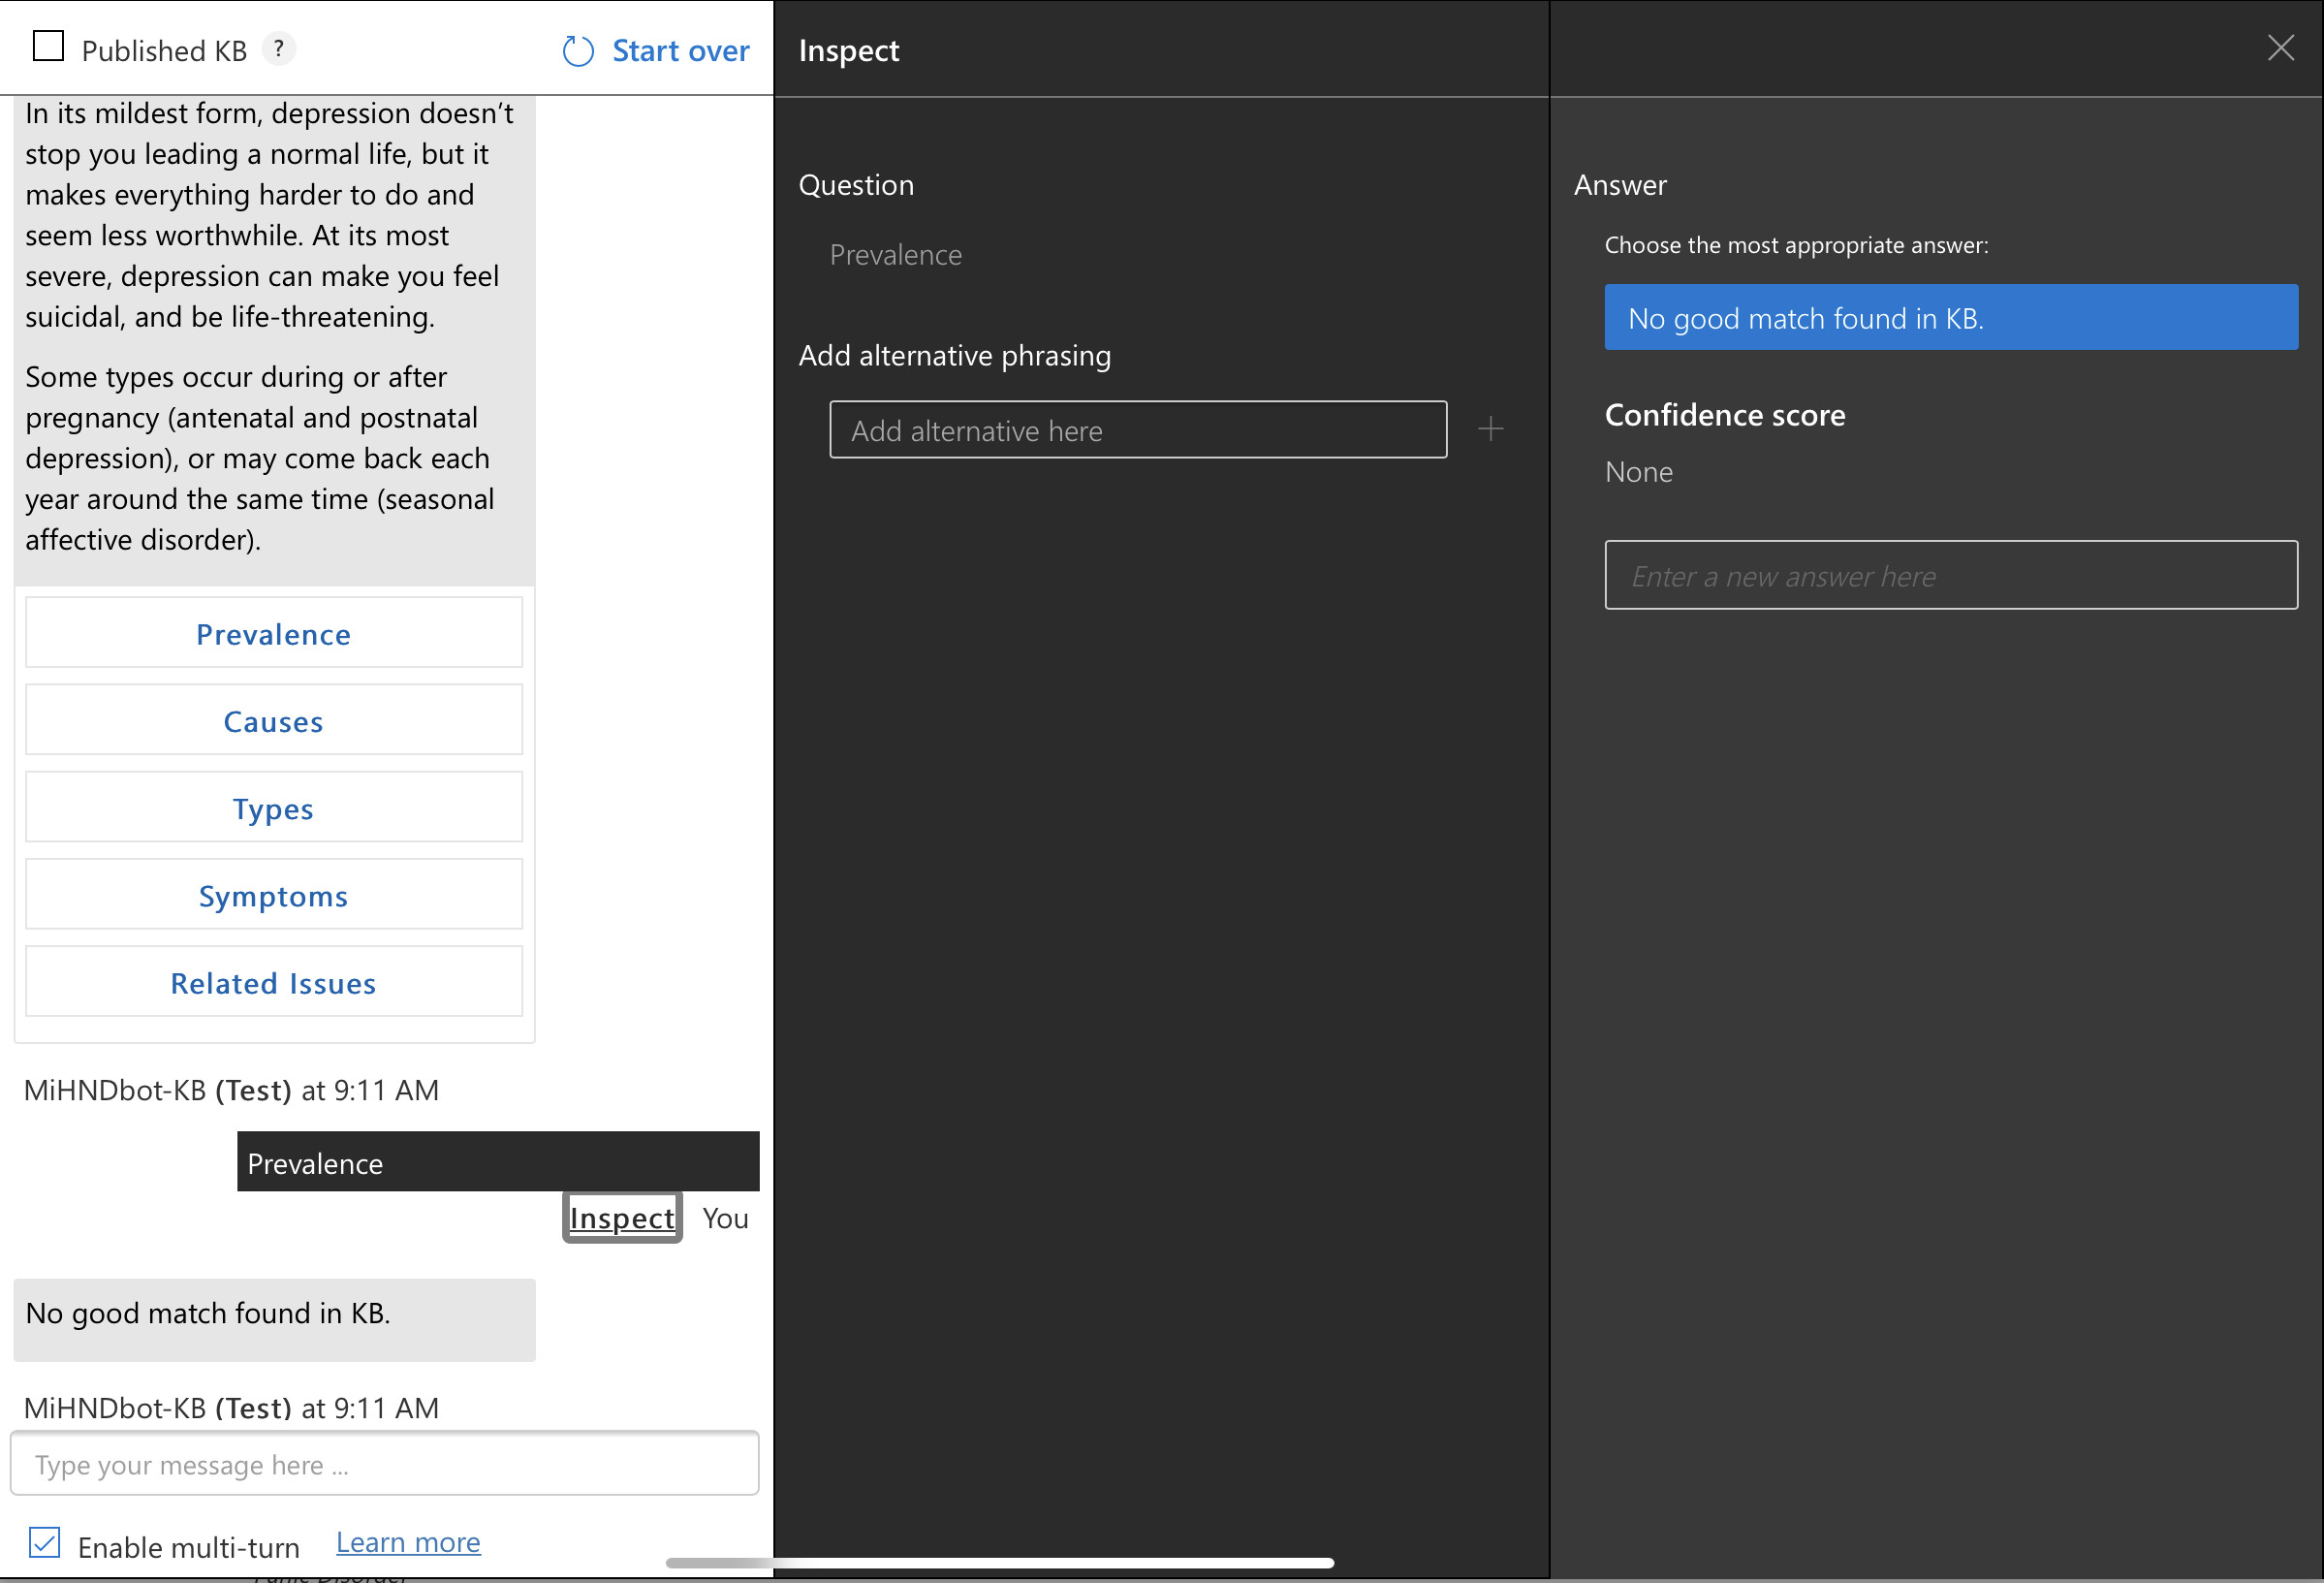Select the Symptoms follow-up prompt

[x=273, y=895]
